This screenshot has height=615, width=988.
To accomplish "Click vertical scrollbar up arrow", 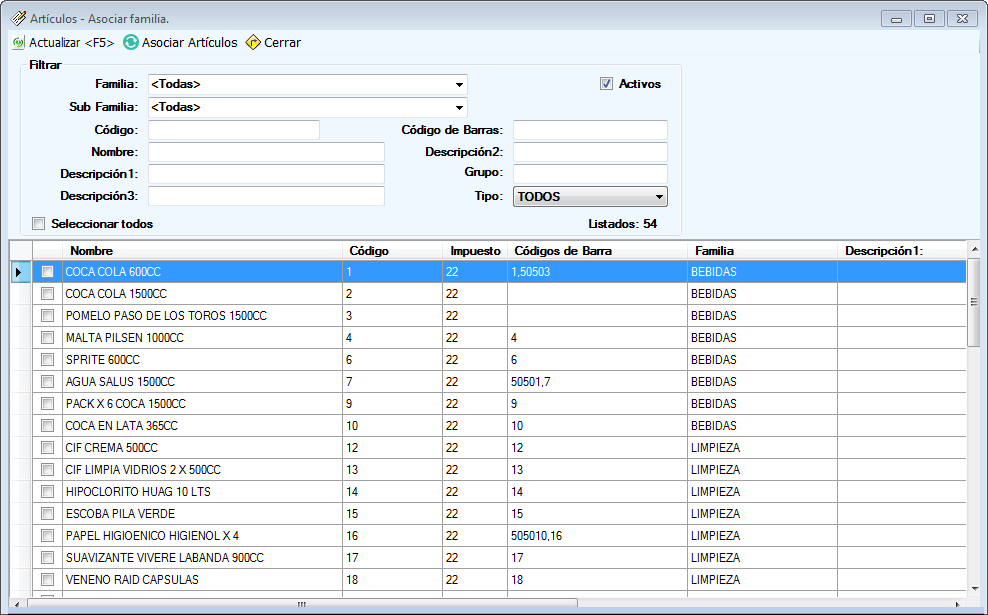I will coord(975,250).
